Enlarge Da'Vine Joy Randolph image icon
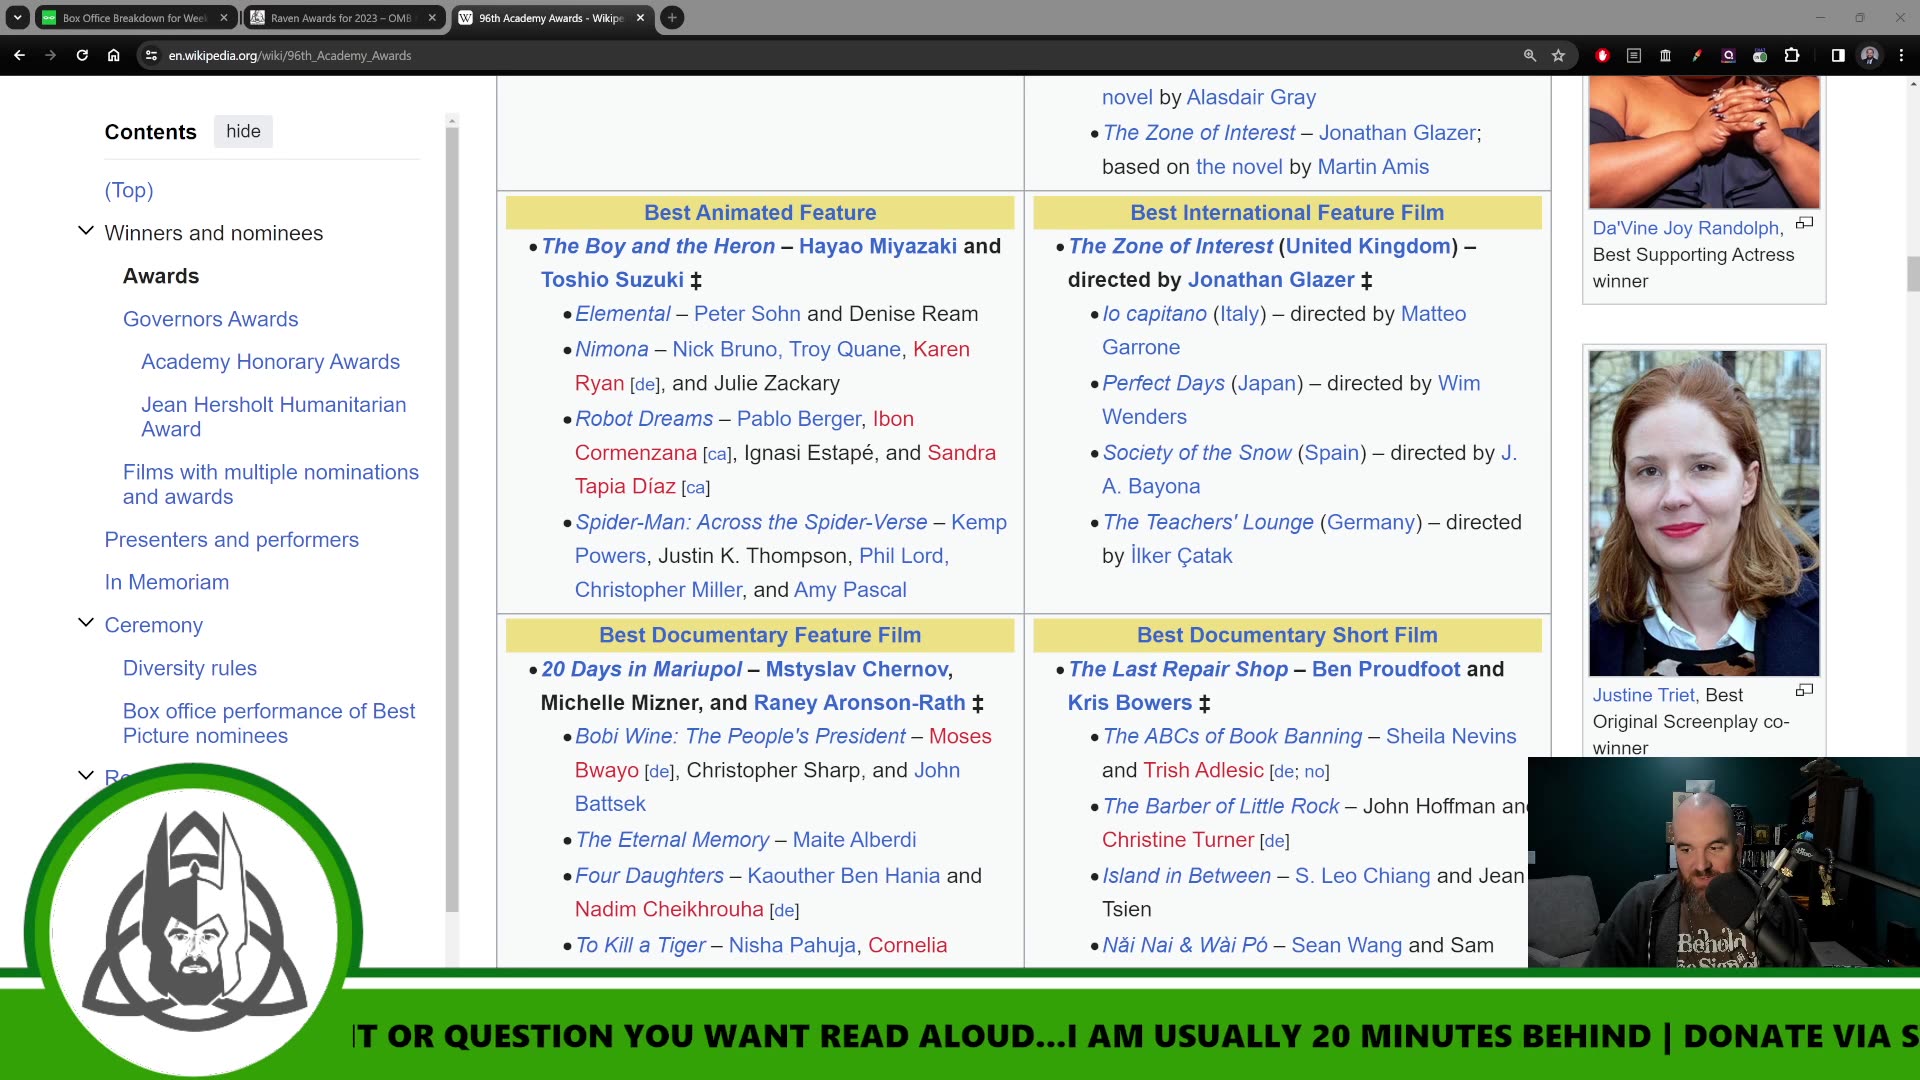Screen dimensions: 1920x1080 [1804, 223]
